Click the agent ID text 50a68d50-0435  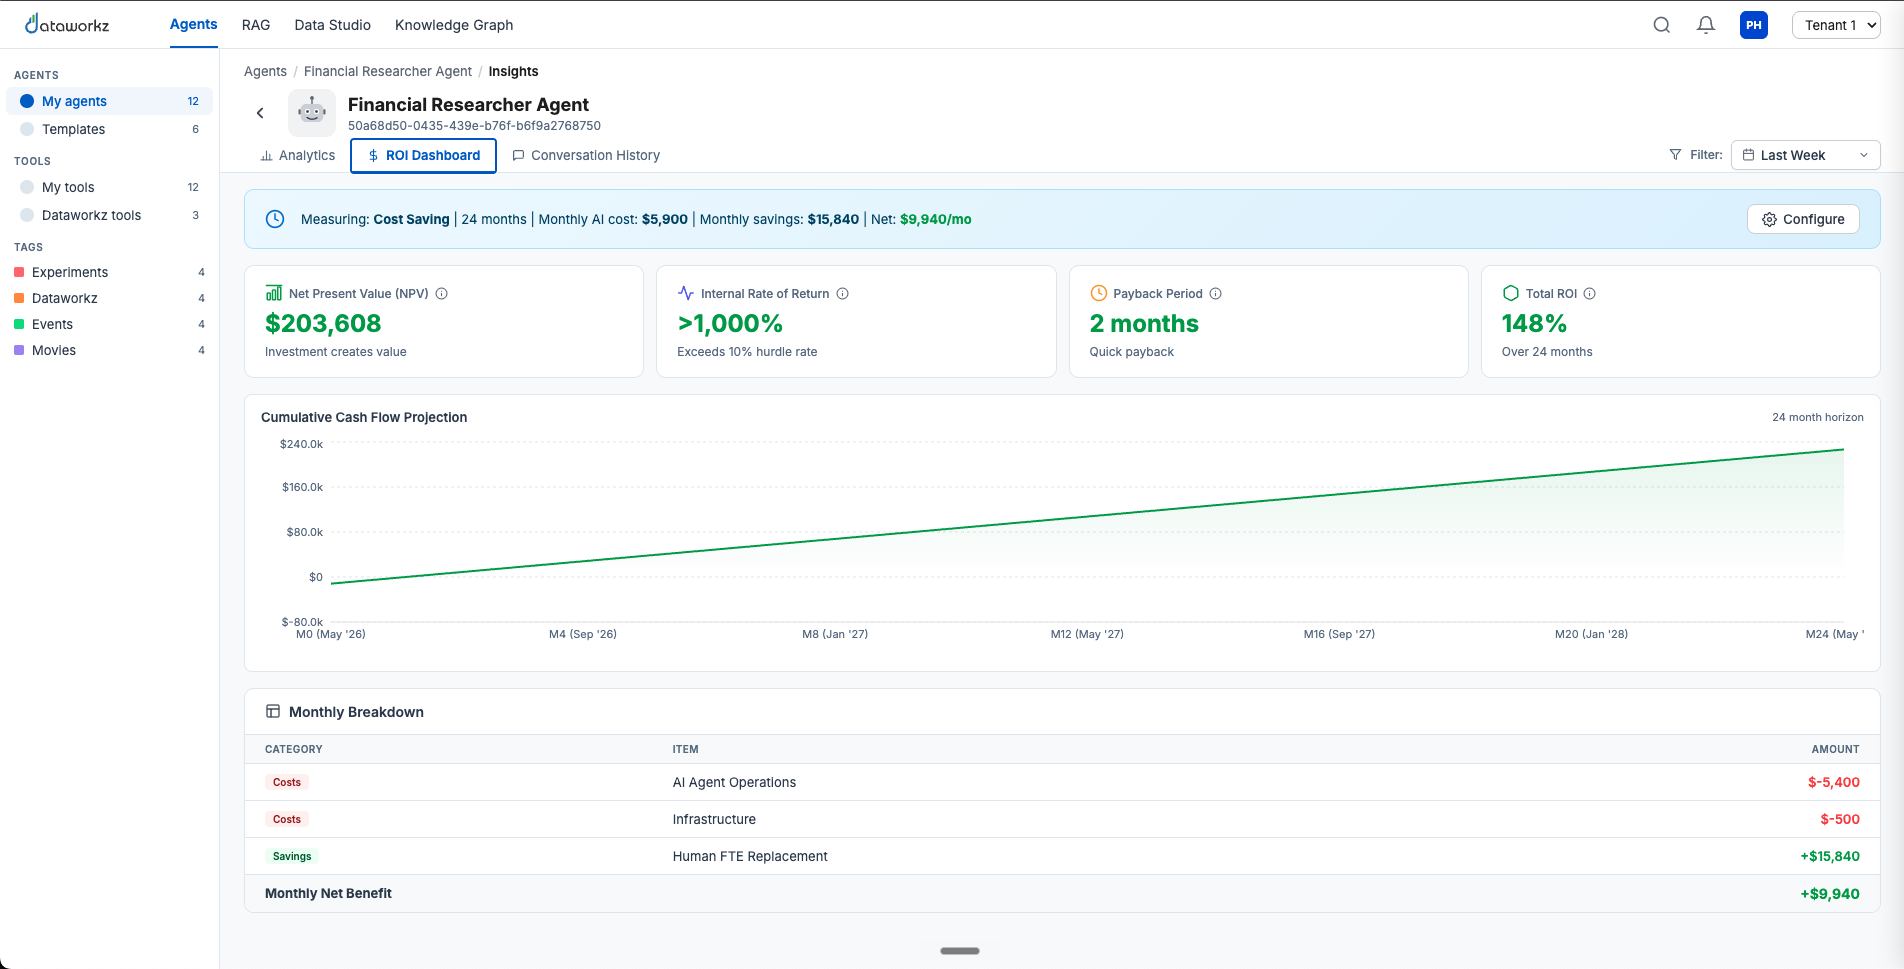tap(474, 126)
